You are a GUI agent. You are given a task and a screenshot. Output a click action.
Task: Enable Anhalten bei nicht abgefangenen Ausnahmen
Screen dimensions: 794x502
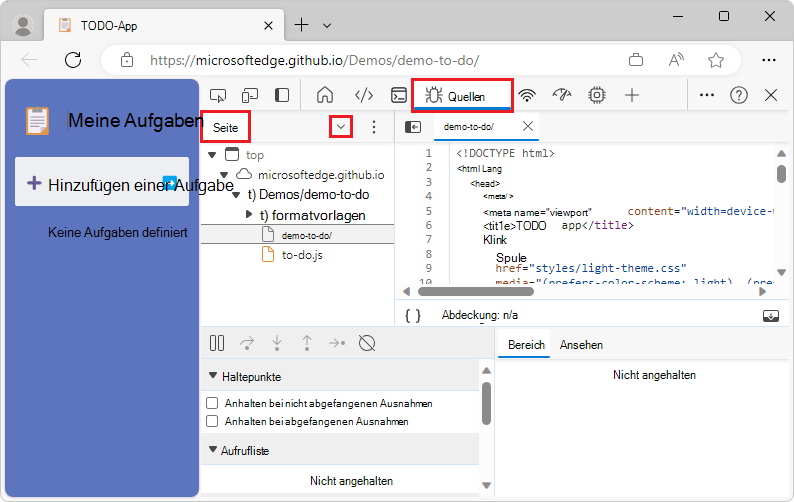[212, 403]
